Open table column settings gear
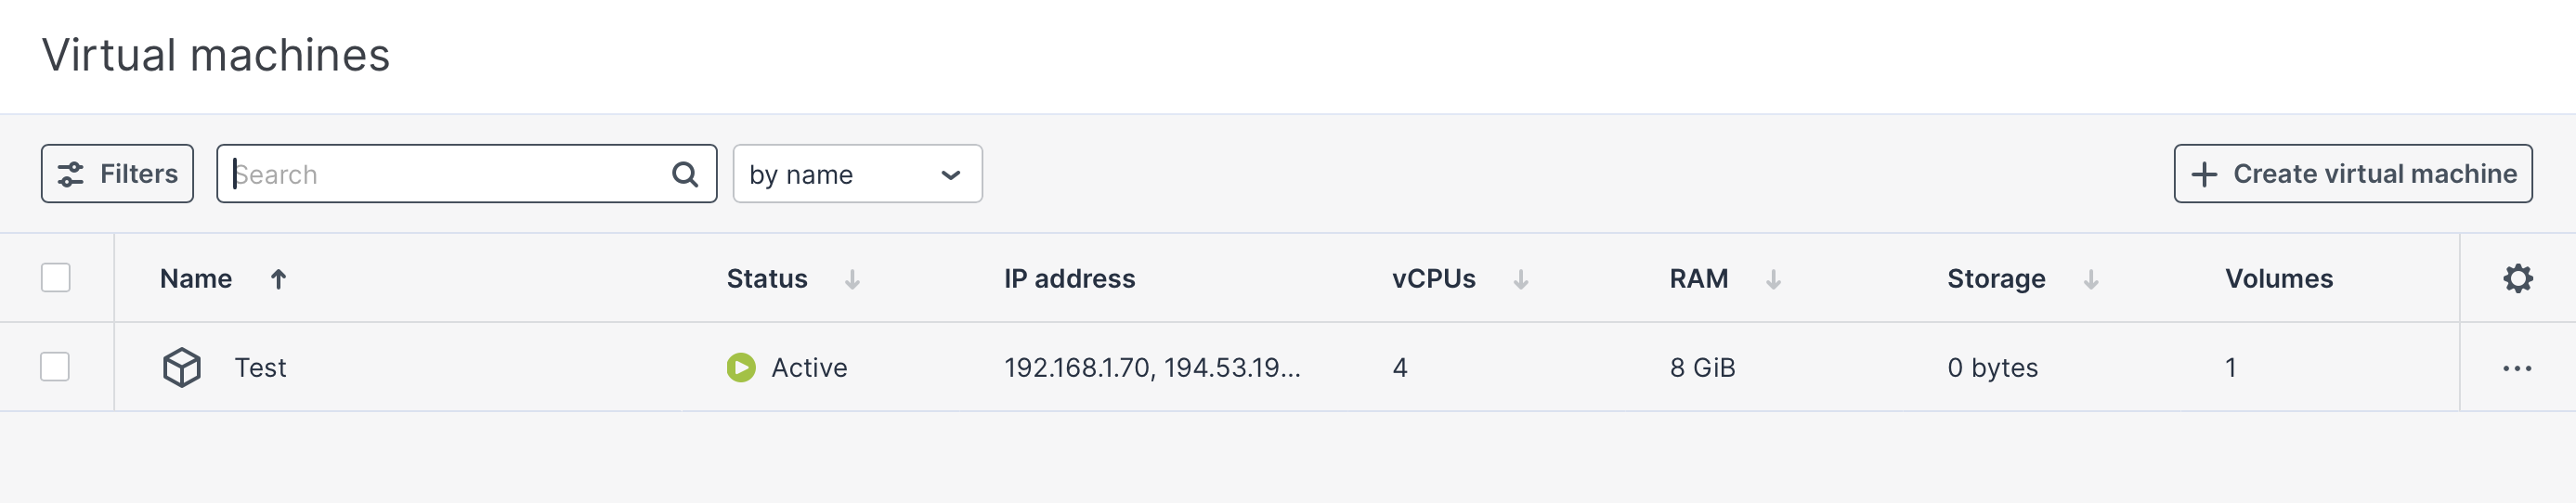 2517,278
